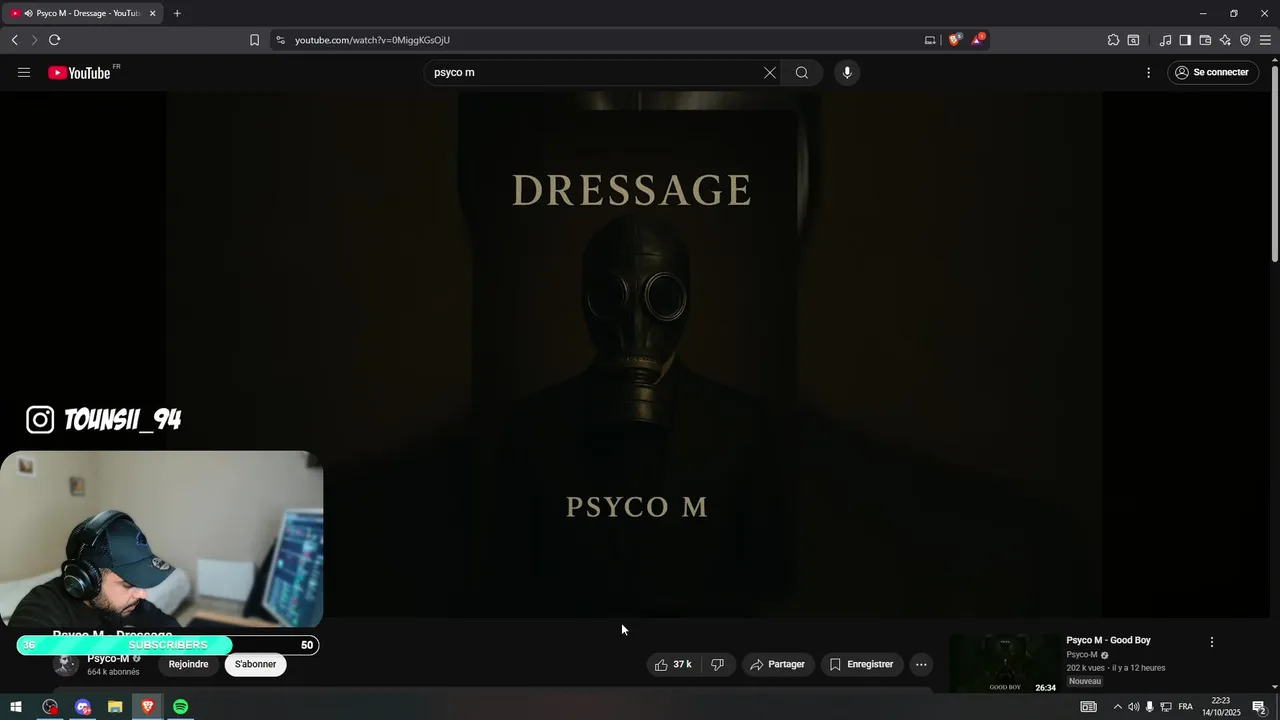
Task: Open new browser tab with plus
Action: [177, 13]
